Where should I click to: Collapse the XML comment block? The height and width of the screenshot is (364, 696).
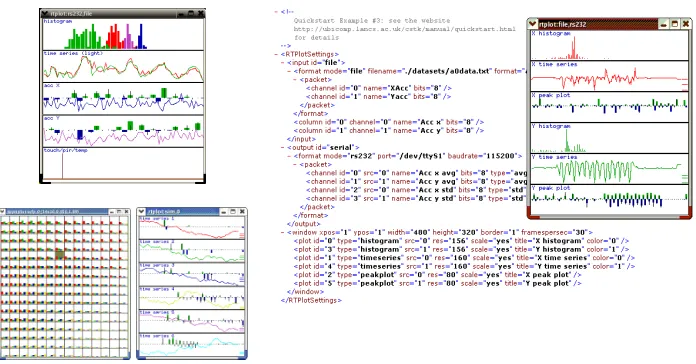[x=277, y=12]
